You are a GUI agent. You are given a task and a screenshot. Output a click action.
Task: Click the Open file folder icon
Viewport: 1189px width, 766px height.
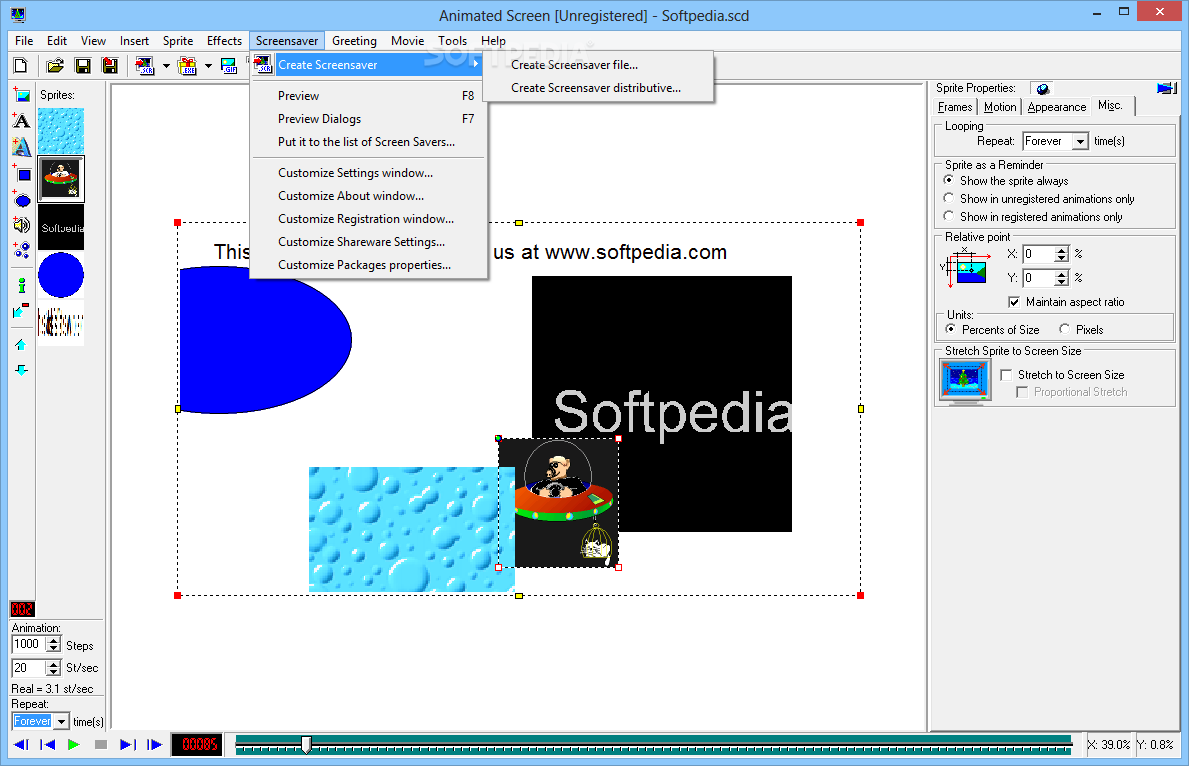click(55, 66)
